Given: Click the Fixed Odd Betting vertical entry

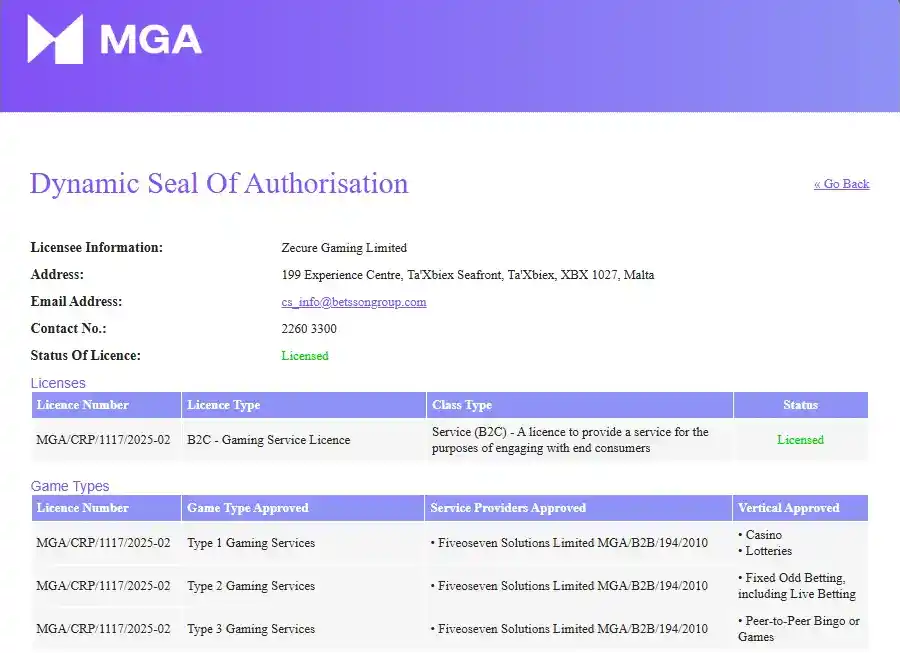Looking at the screenshot, I should click(x=797, y=586).
